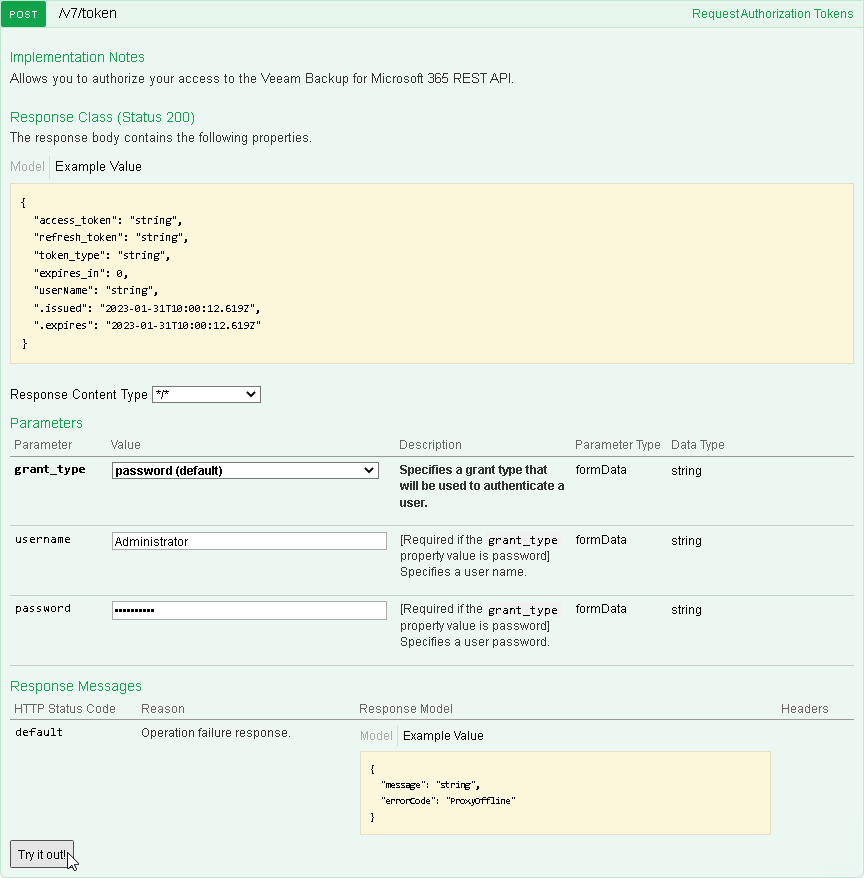The height and width of the screenshot is (878, 864).
Task: Click the HTTP Status Code column header
Action: click(x=64, y=709)
